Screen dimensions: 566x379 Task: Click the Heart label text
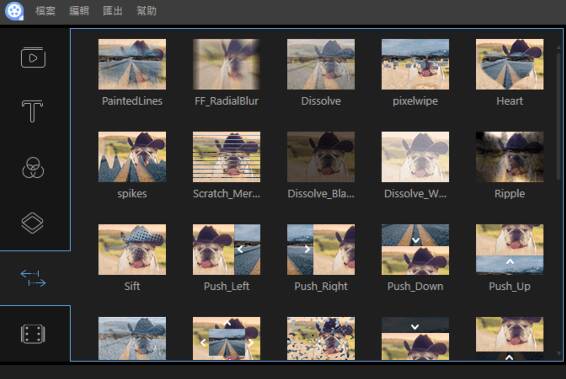[x=510, y=101]
